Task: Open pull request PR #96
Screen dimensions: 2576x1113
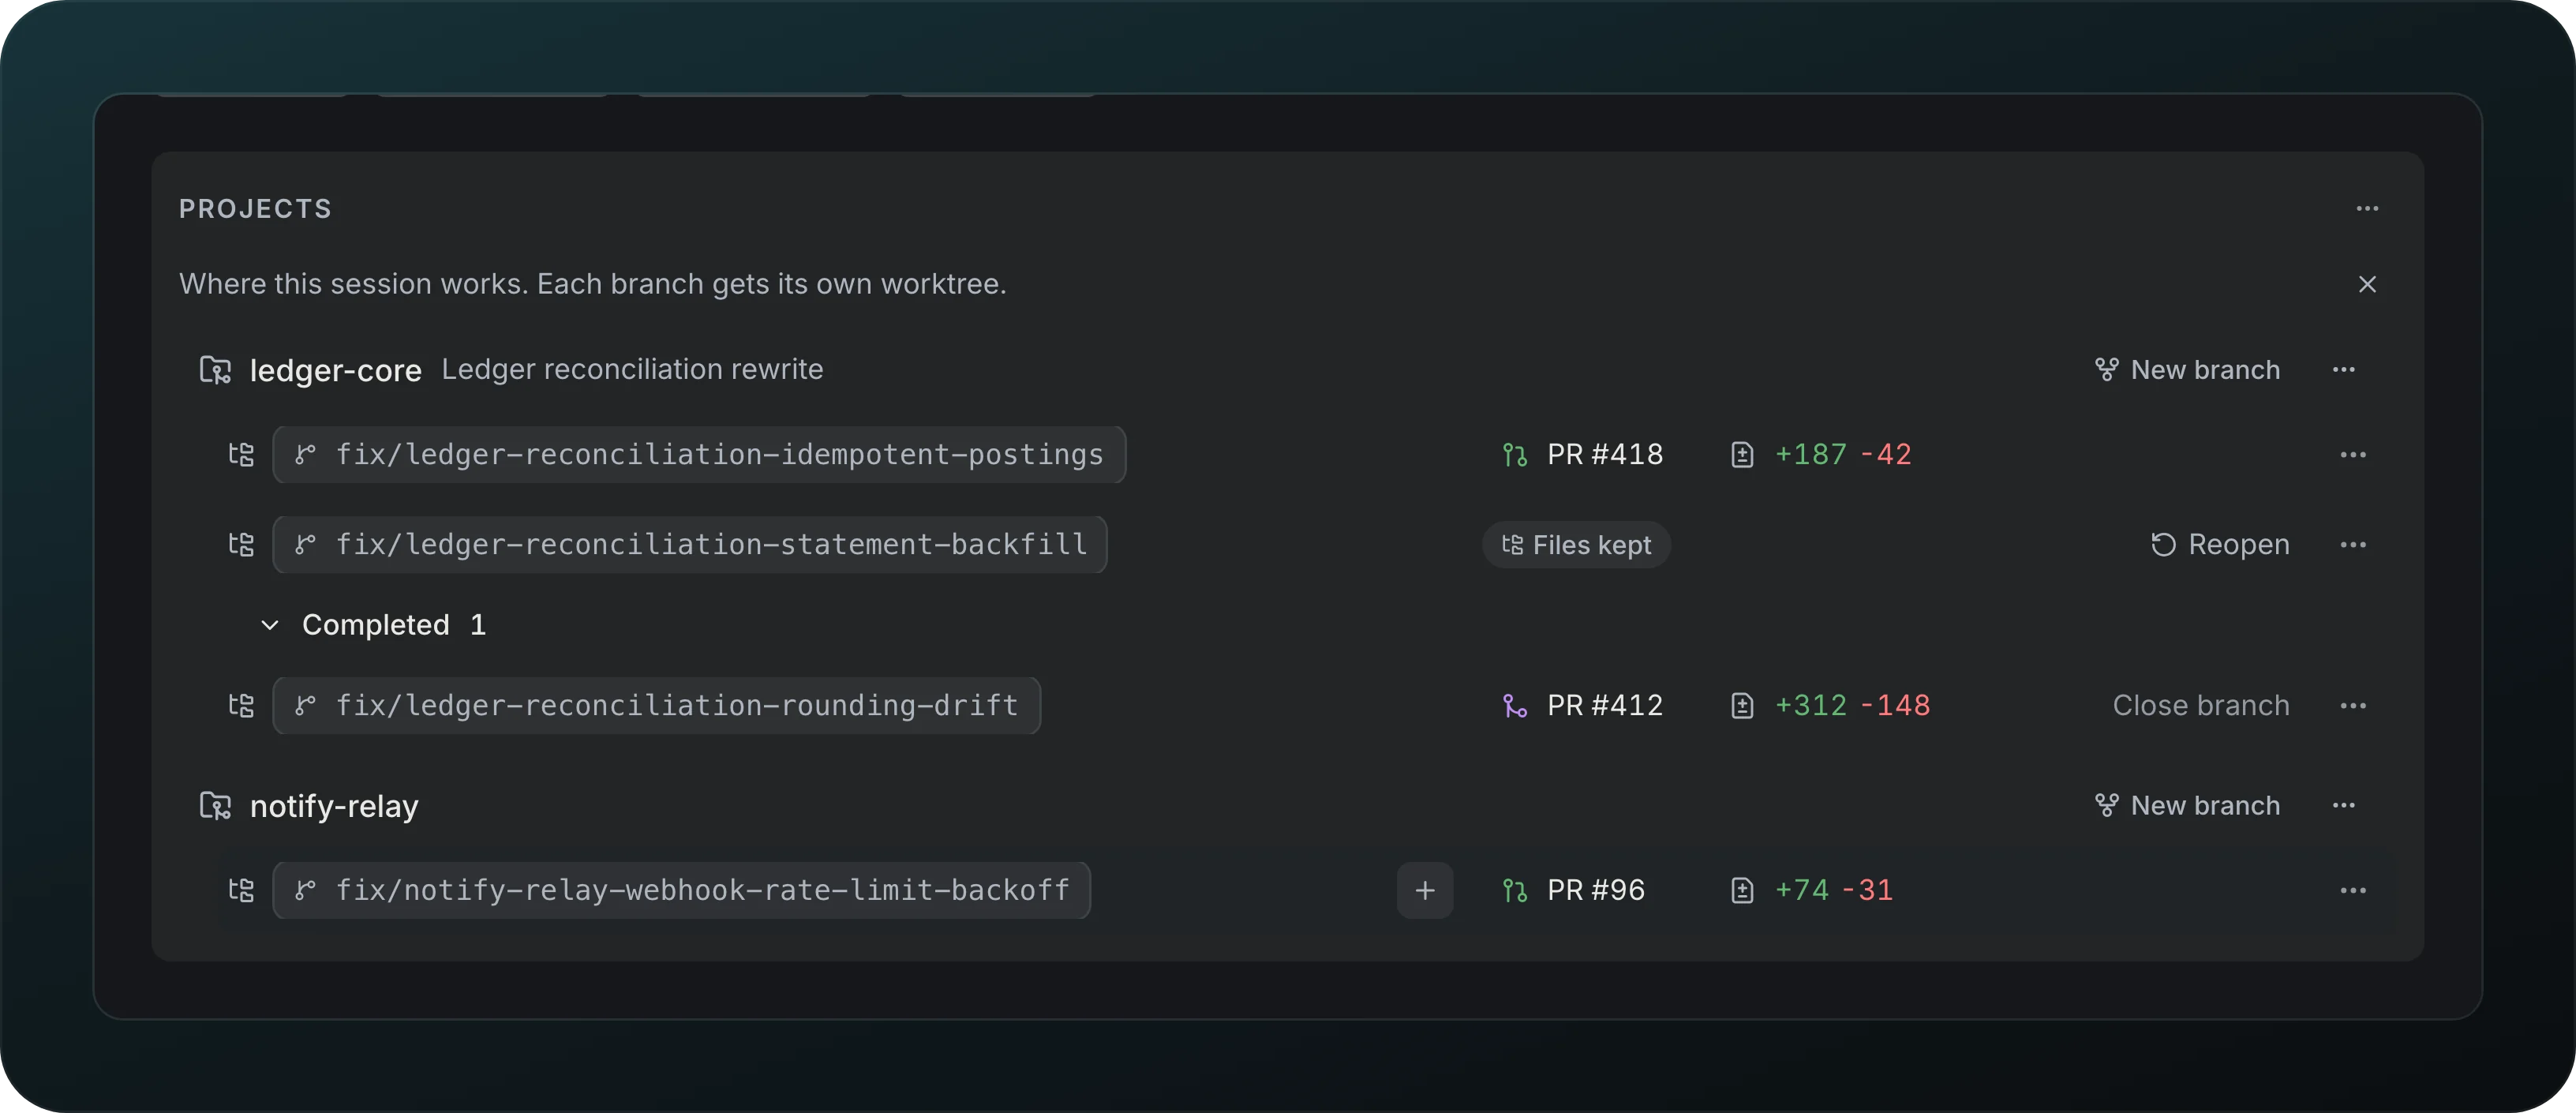Action: (1573, 890)
